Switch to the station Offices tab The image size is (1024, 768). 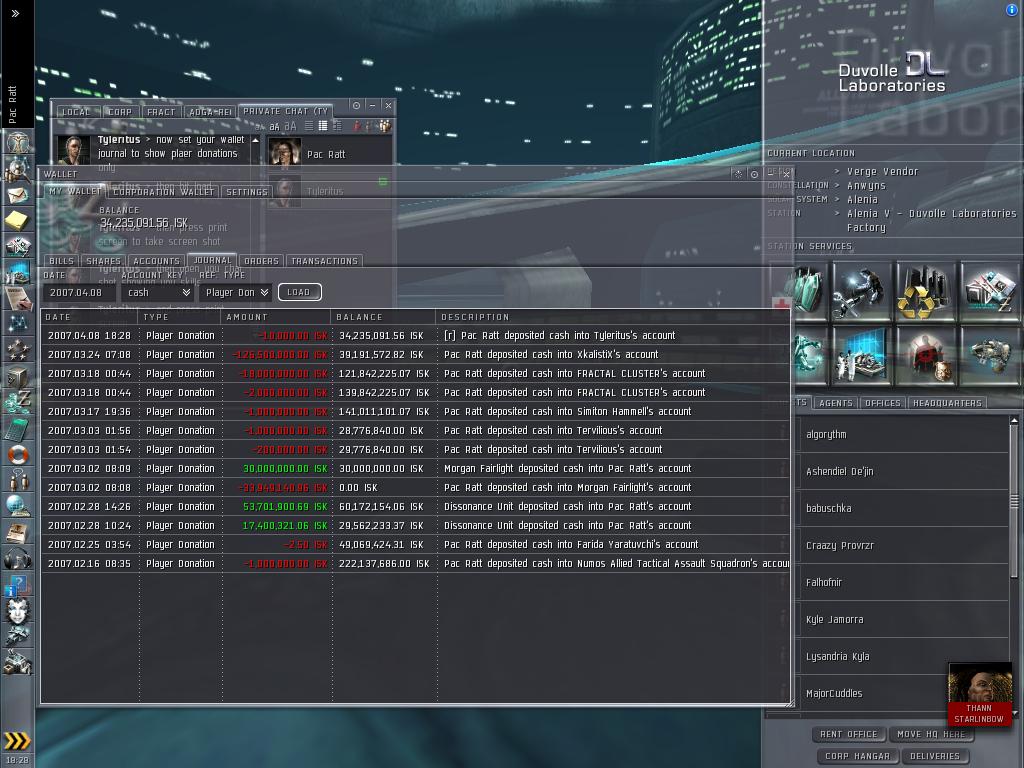point(882,403)
